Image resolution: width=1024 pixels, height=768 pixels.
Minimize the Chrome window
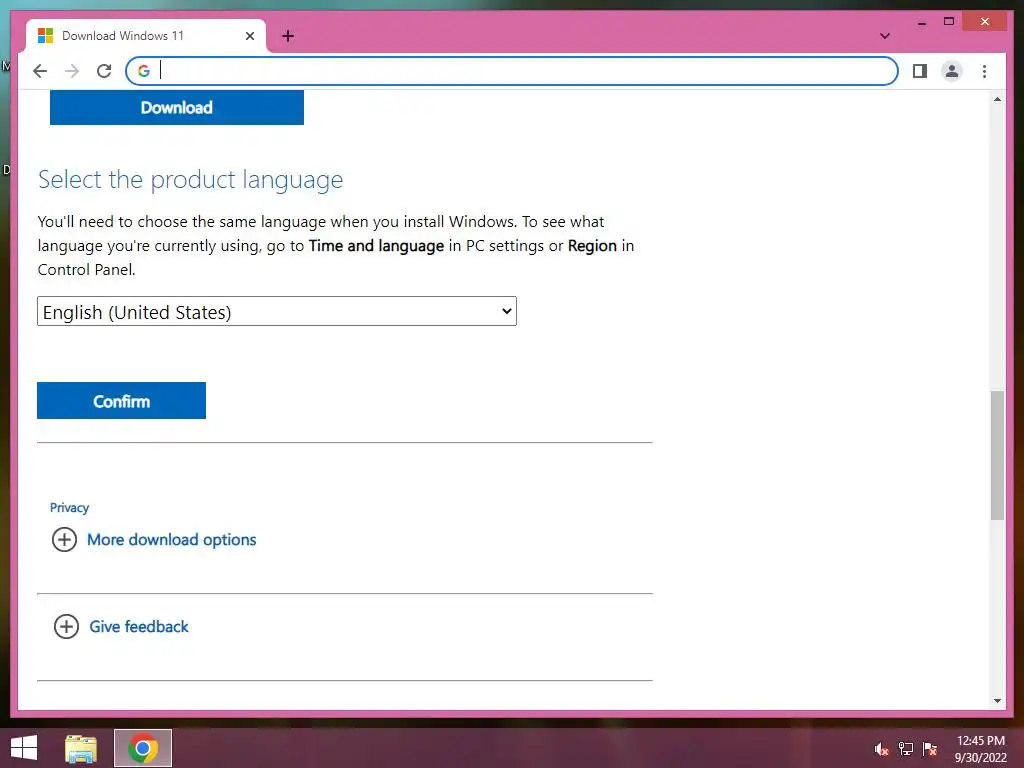click(921, 22)
